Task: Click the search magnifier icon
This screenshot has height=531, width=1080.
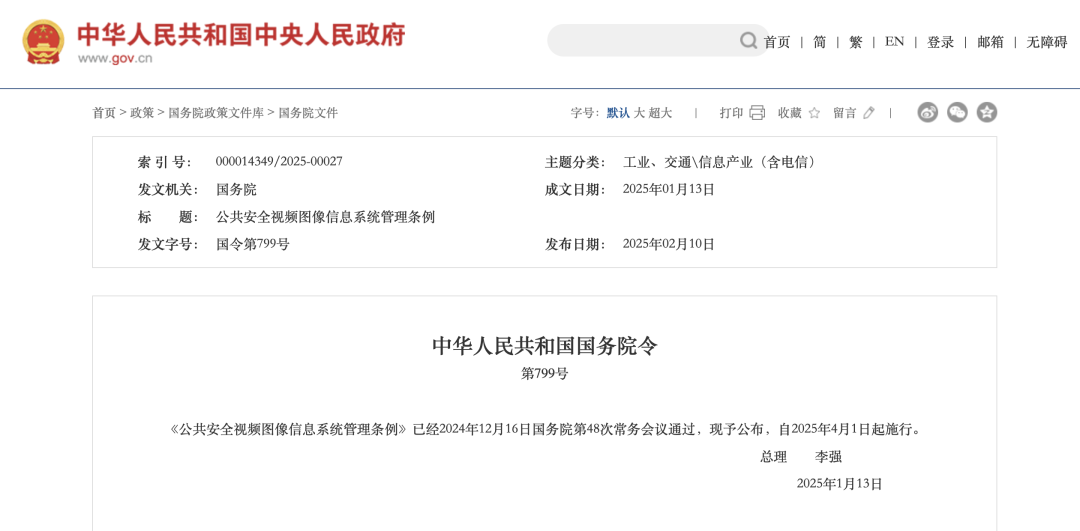Action: pyautogui.click(x=748, y=41)
